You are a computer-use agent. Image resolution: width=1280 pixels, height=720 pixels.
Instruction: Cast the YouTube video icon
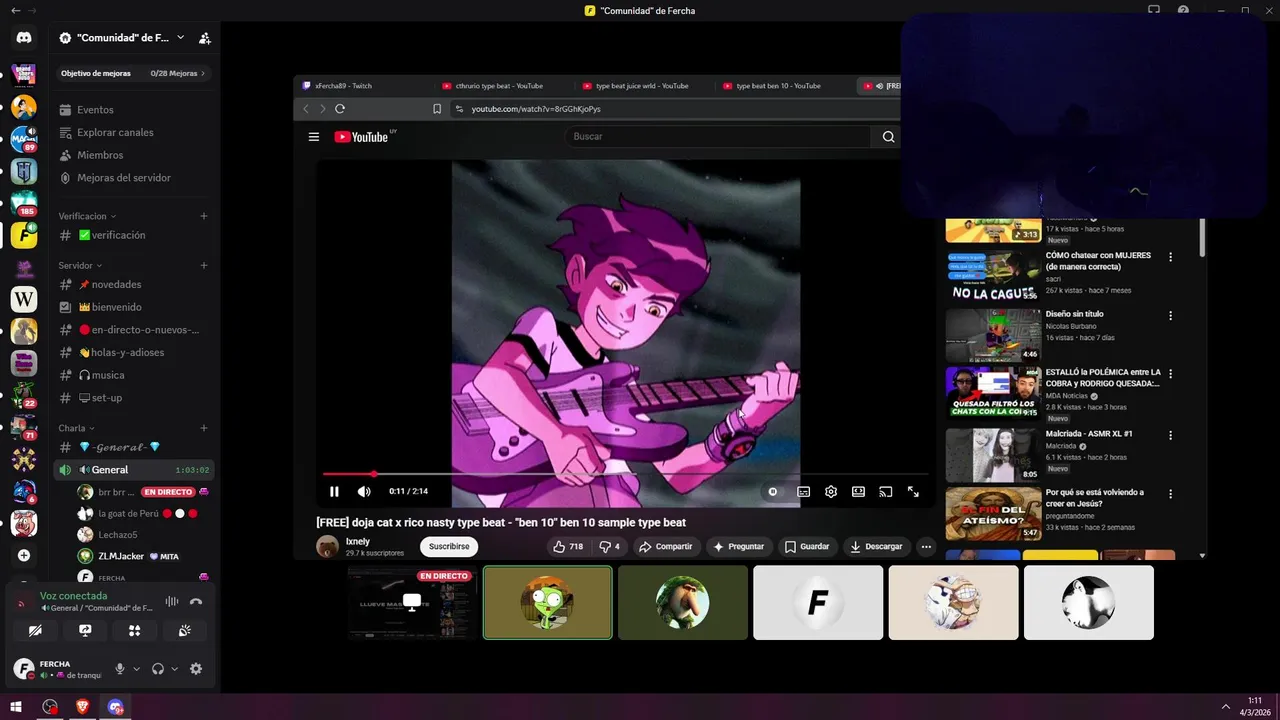(886, 491)
